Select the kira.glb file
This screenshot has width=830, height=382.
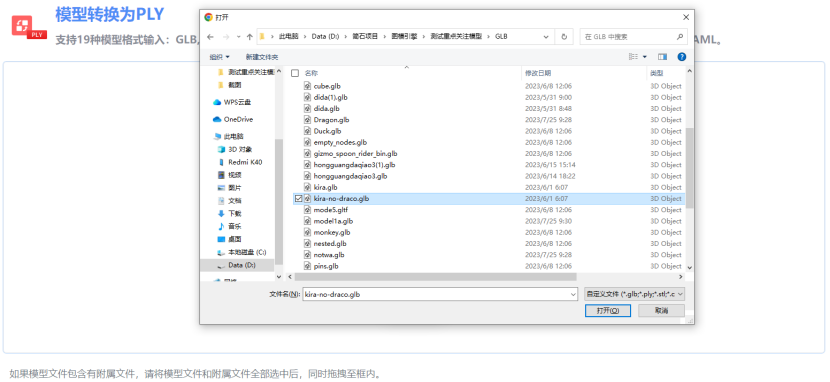(325, 187)
